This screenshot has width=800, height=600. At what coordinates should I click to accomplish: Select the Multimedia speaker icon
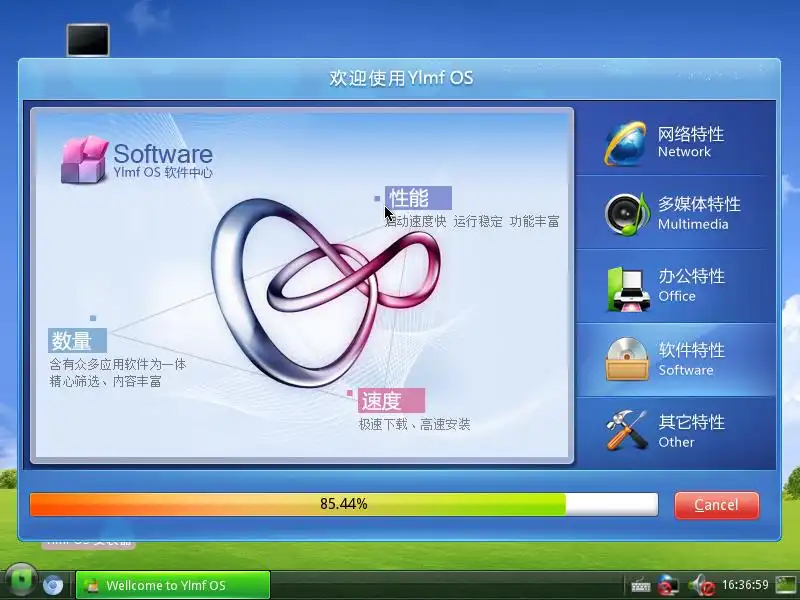[627, 214]
